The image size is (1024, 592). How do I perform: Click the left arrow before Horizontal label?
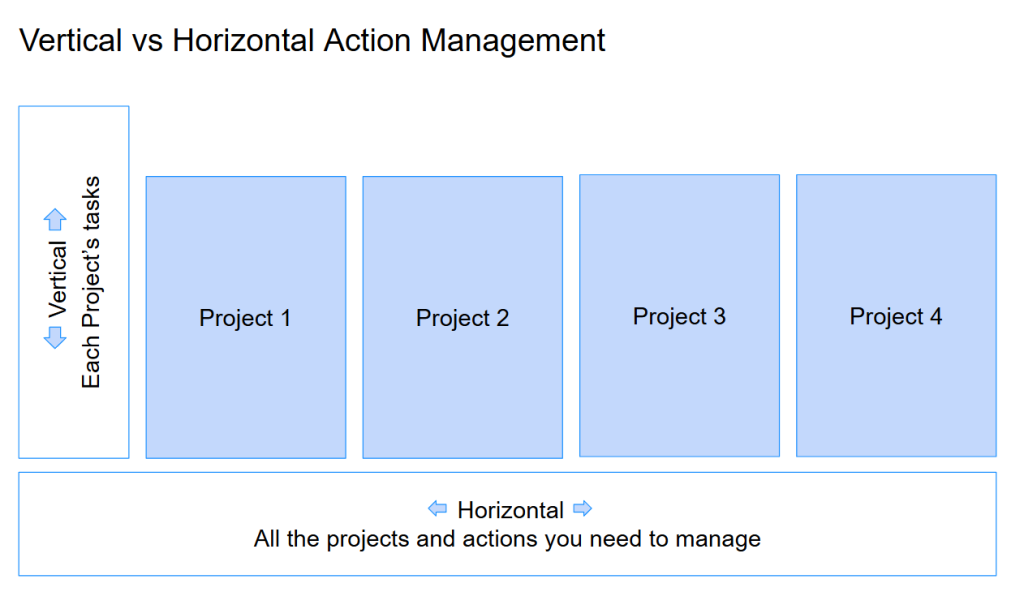pyautogui.click(x=438, y=509)
